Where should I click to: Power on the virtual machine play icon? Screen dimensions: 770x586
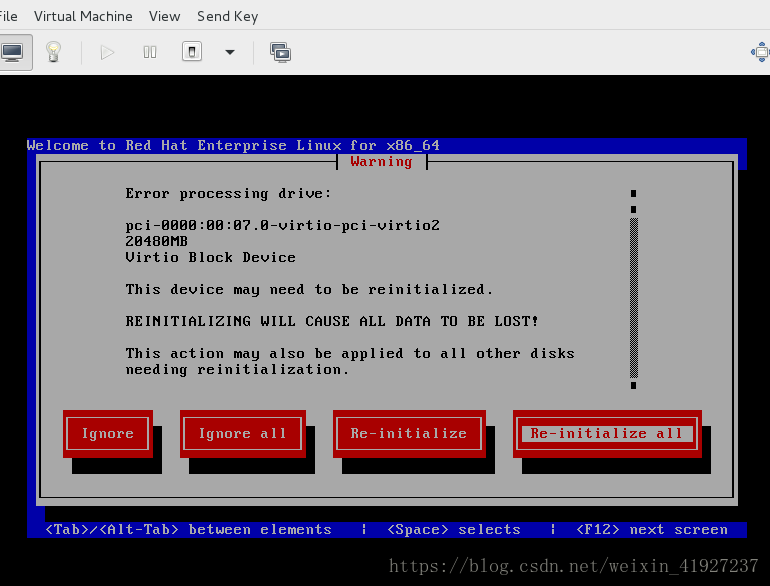tap(107, 52)
